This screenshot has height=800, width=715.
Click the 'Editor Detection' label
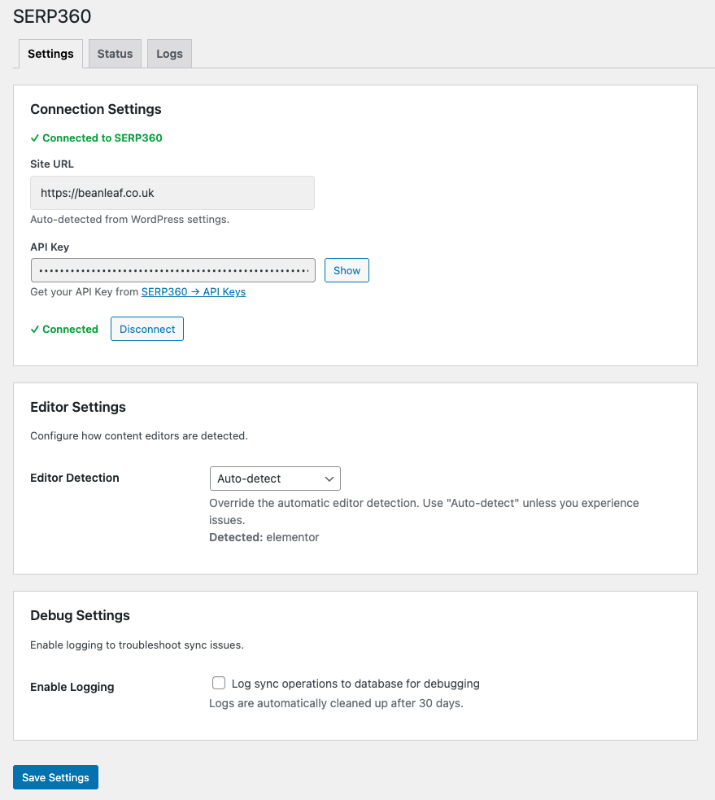pos(75,478)
